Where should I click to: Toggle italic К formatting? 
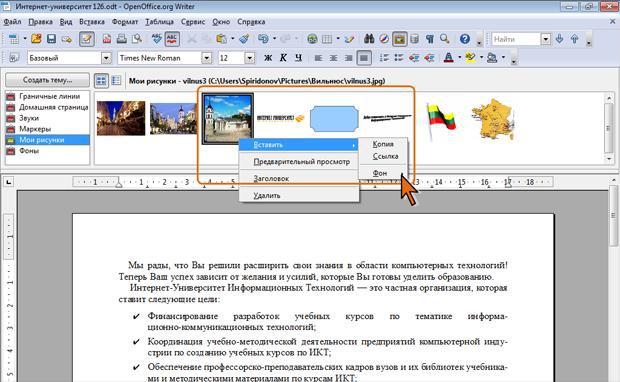point(283,58)
